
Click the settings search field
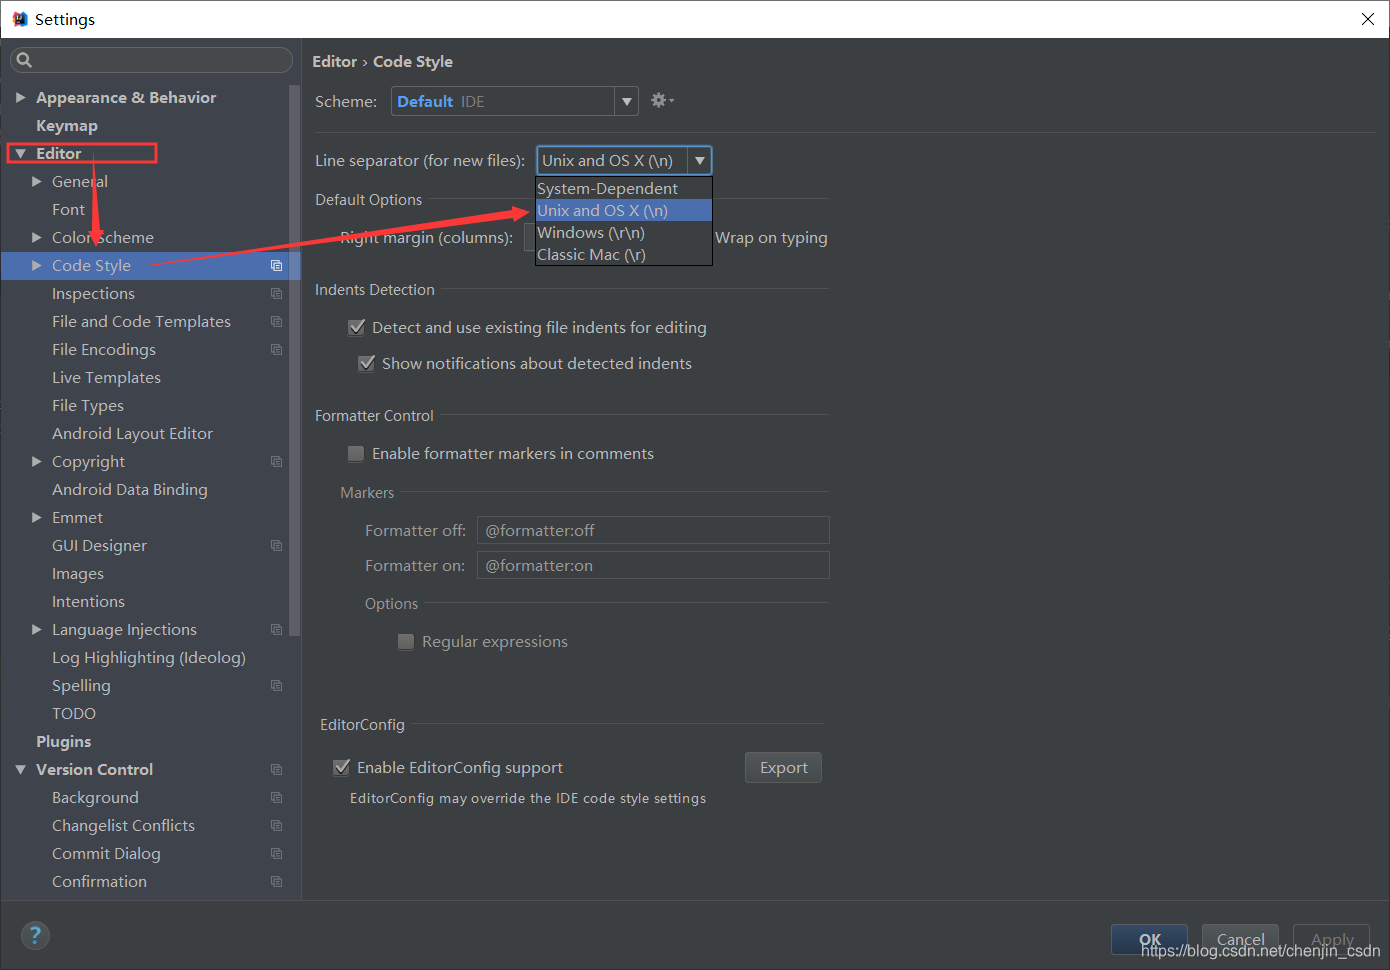click(x=151, y=60)
